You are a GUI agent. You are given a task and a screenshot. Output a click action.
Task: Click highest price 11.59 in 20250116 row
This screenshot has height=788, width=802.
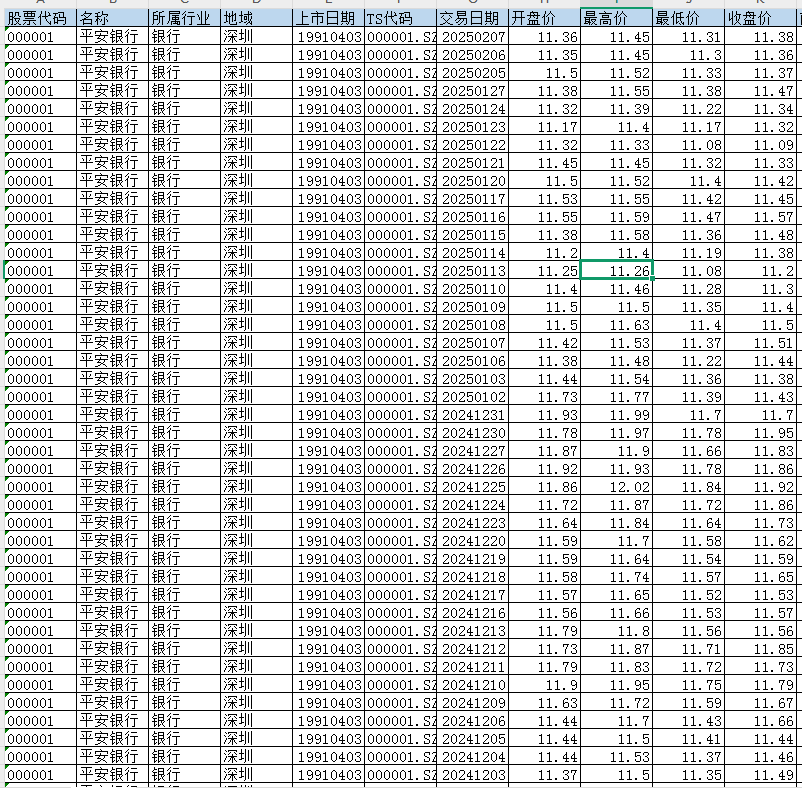pyautogui.click(x=617, y=217)
